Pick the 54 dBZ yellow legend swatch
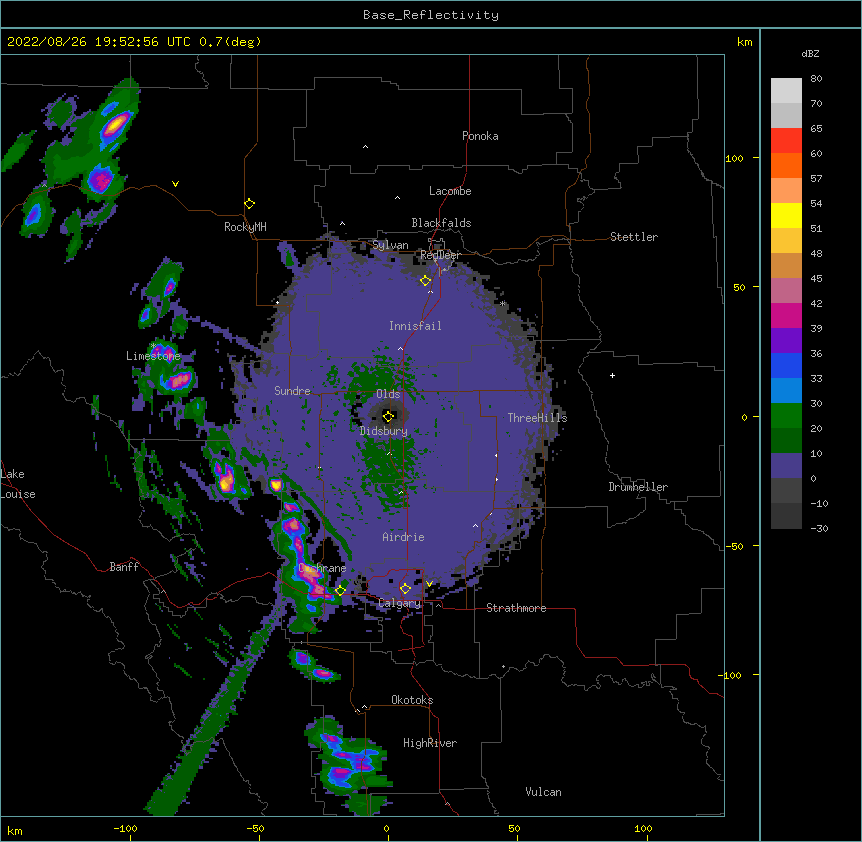This screenshot has width=862, height=842. [786, 215]
